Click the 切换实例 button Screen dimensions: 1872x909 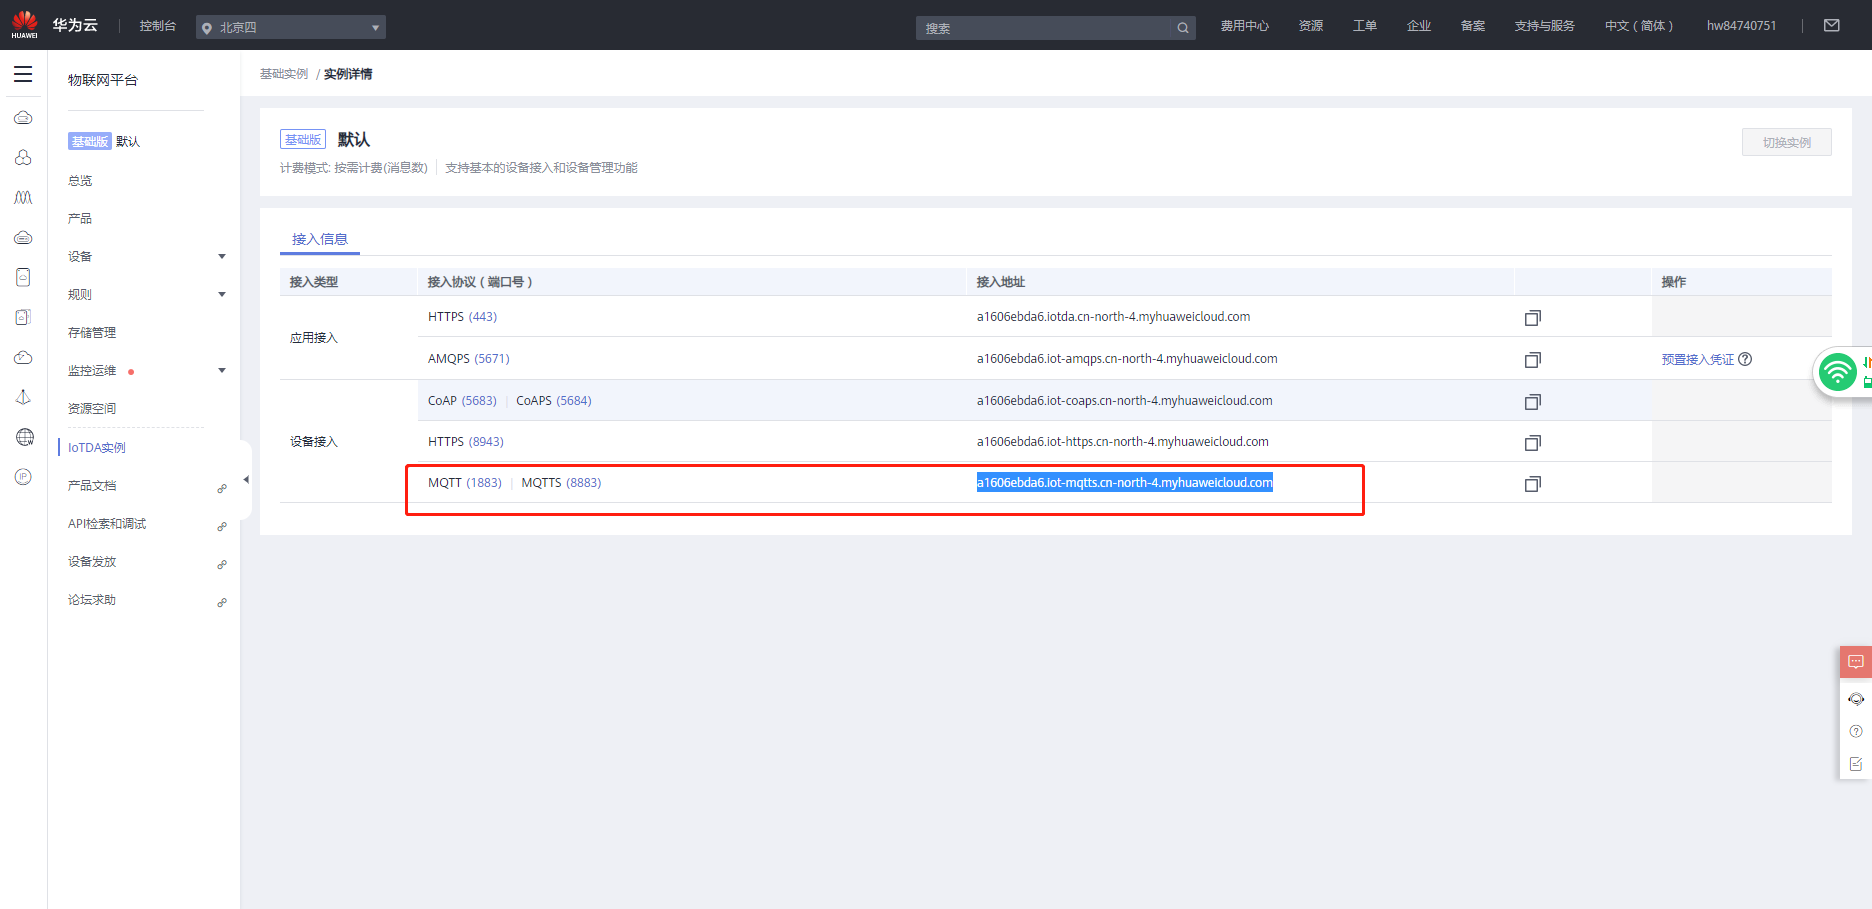(1787, 142)
